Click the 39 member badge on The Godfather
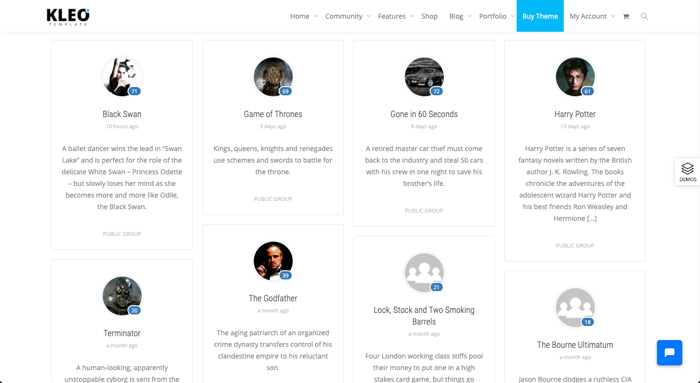Screen dimensions: 700x383 pyautogui.click(x=285, y=275)
